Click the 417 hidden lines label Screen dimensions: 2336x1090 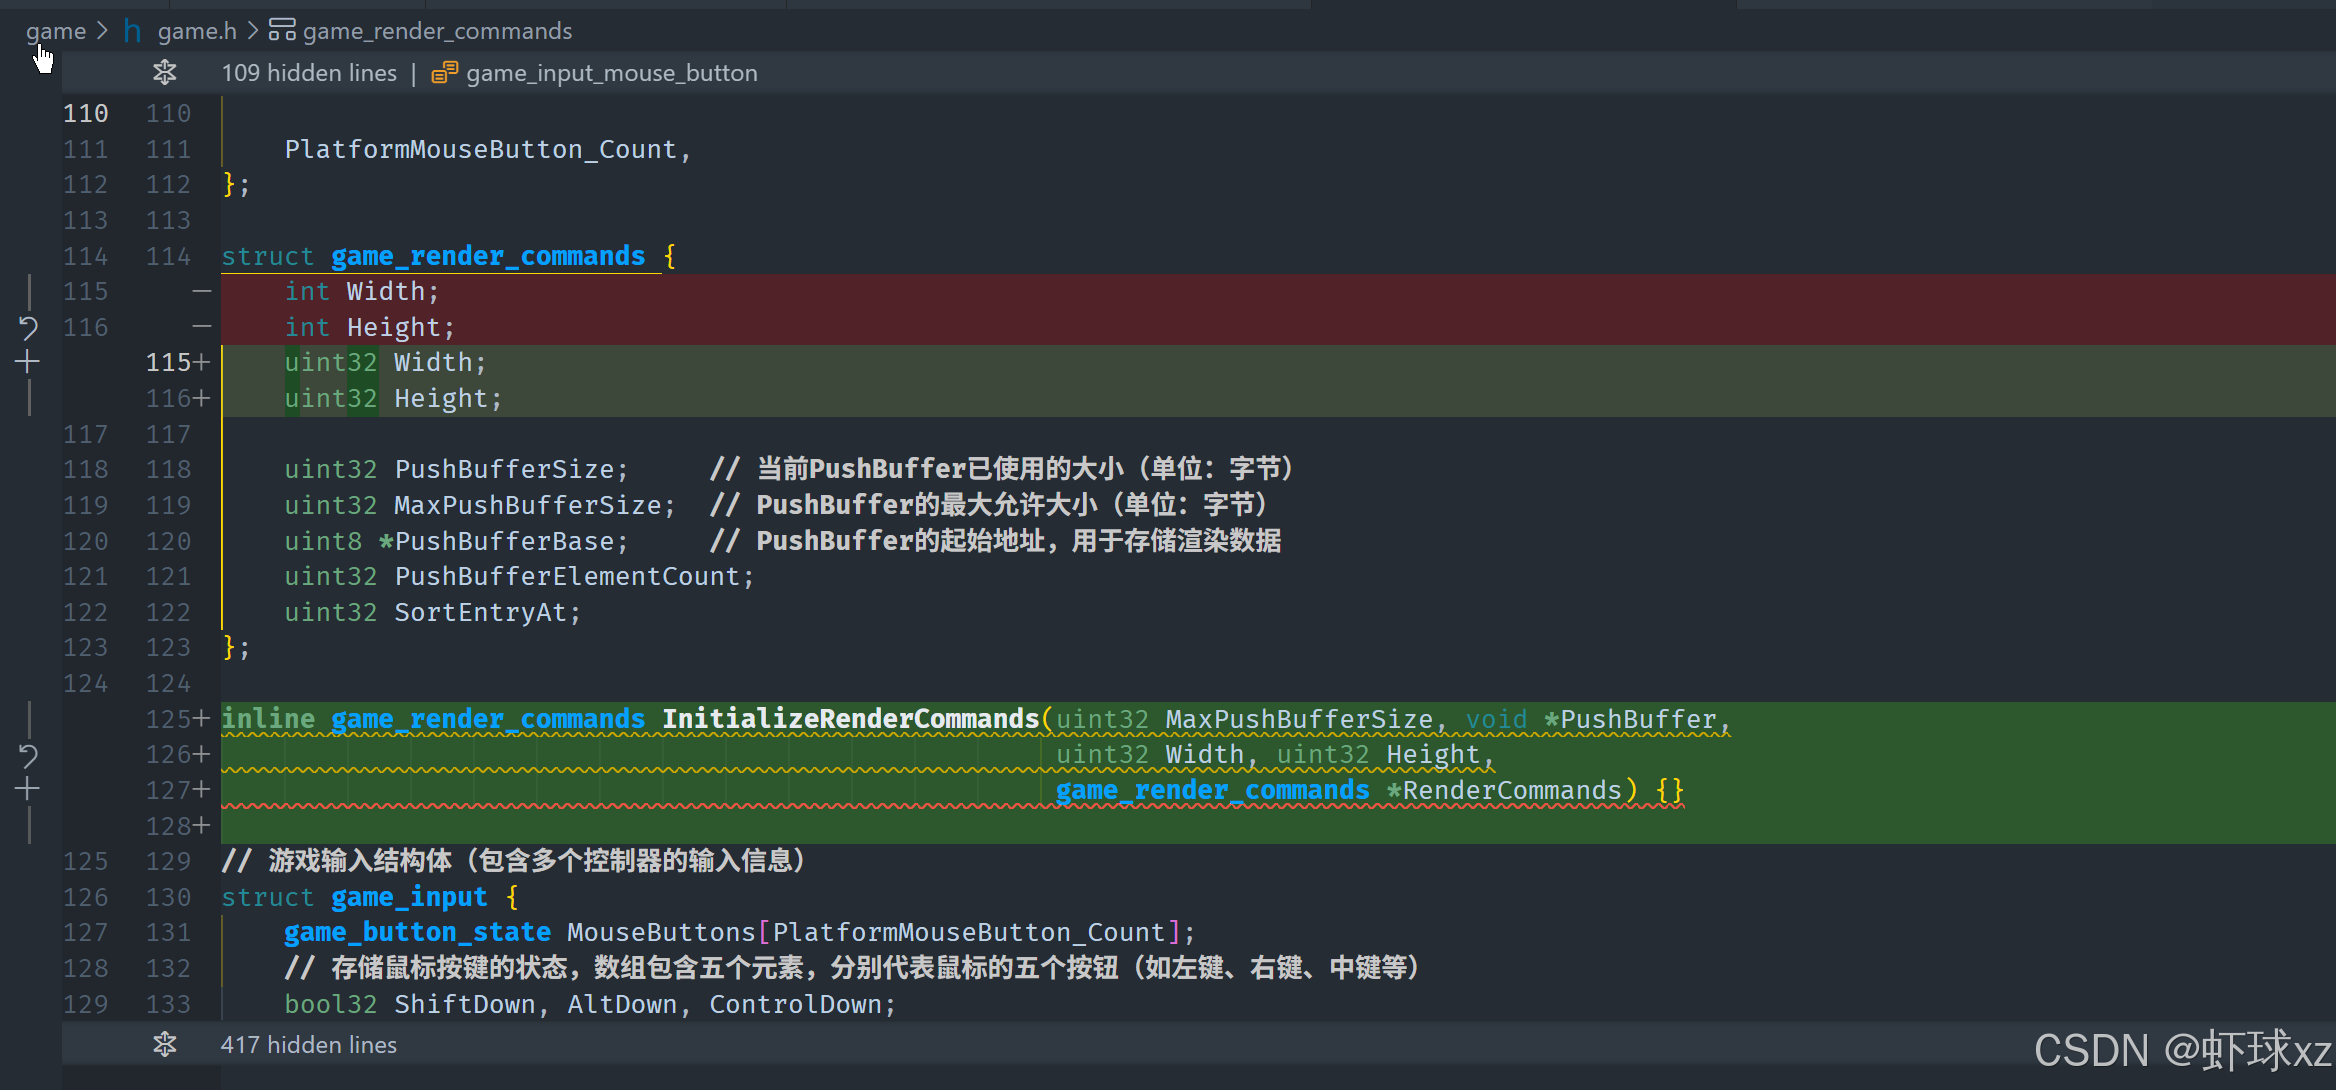point(309,1045)
